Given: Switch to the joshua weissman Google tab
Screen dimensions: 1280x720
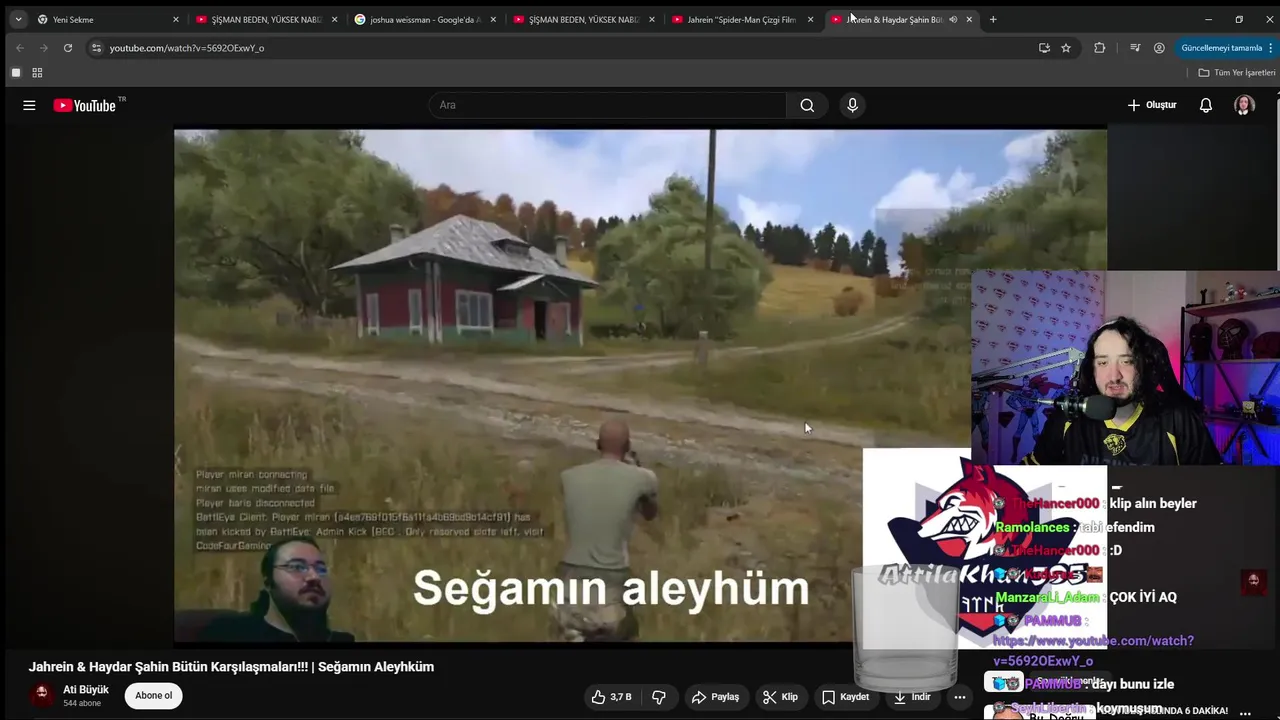Looking at the screenshot, I should tap(425, 20).
